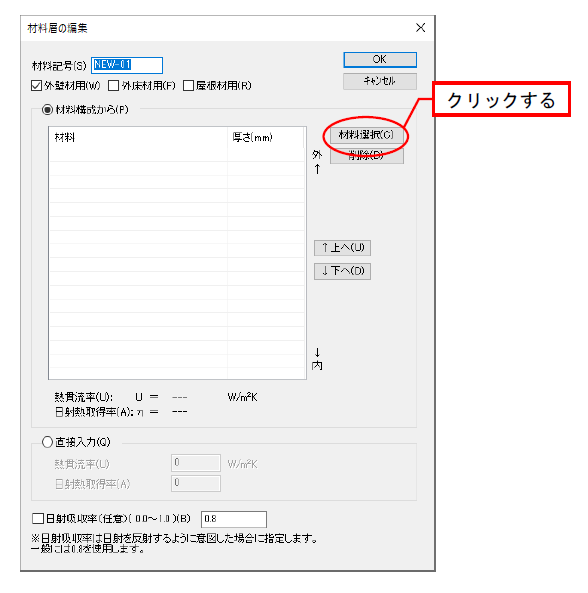588x593 pixels.
Task: Click the 日射熱取得率(A) direct input field
Action: point(196,483)
